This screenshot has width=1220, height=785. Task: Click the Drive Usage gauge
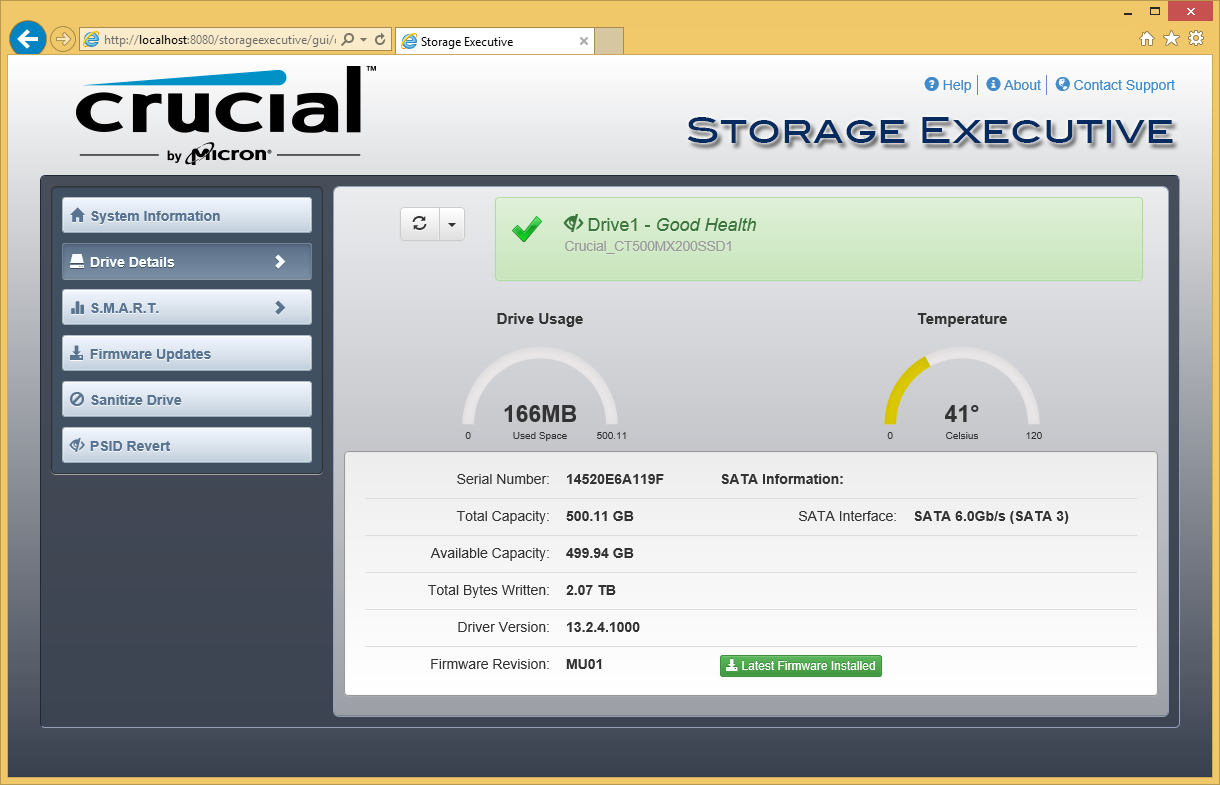pos(540,392)
